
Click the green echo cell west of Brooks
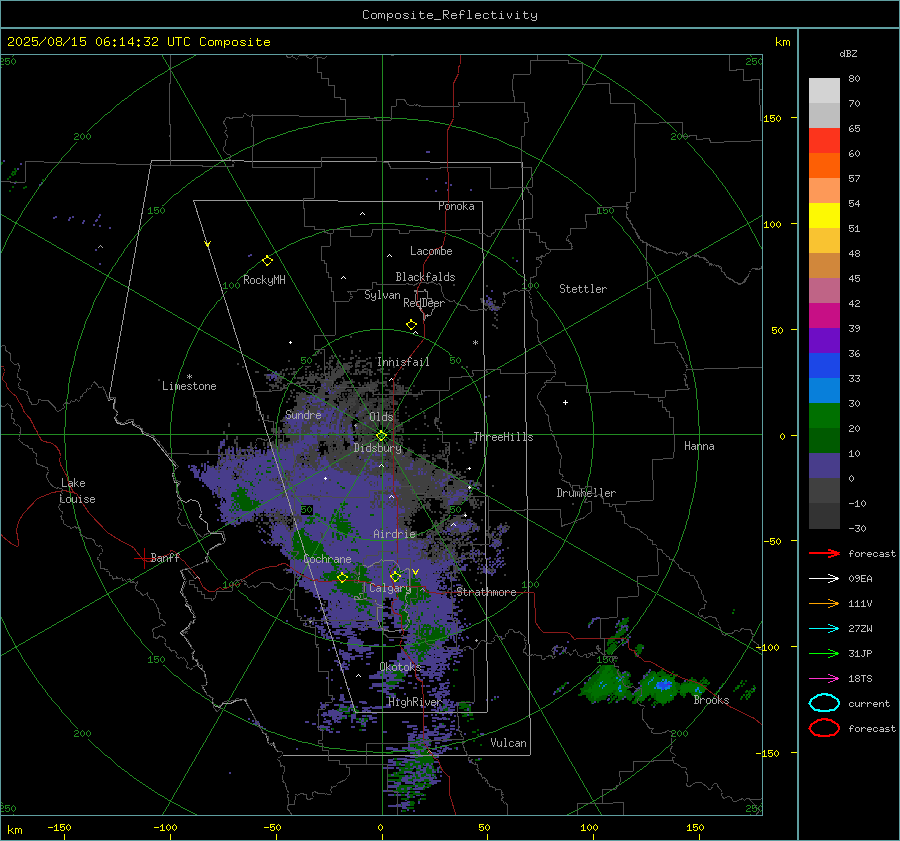pos(605,683)
